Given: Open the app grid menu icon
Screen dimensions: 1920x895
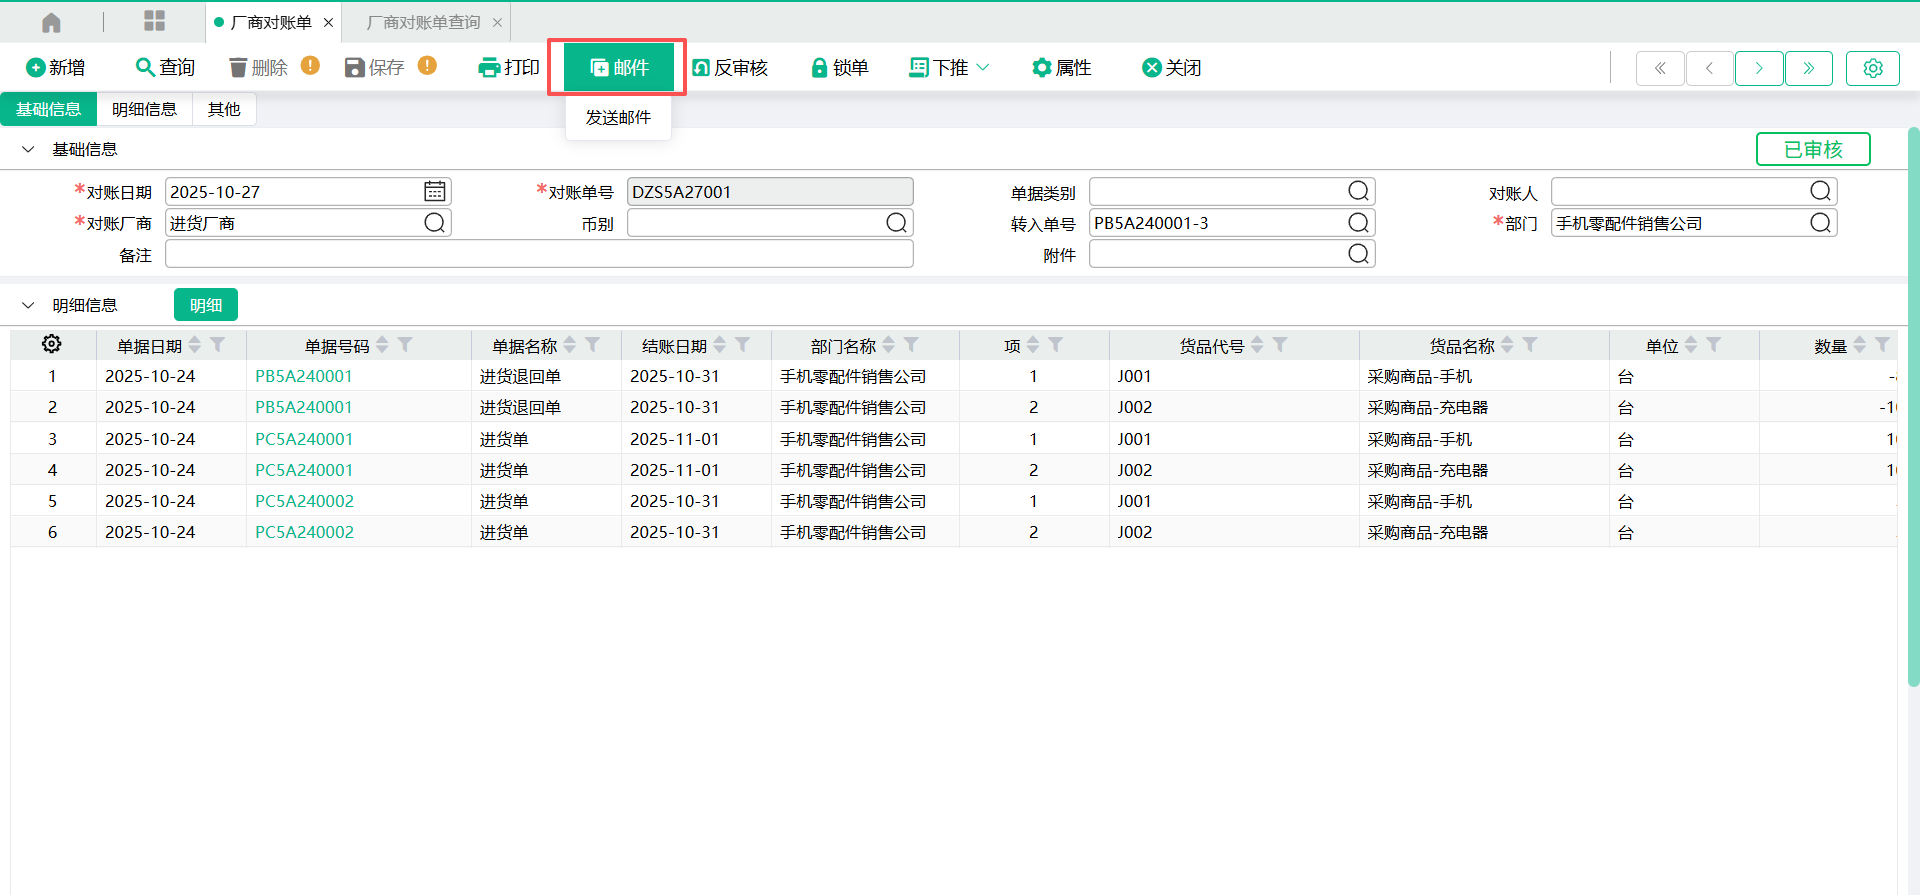Looking at the screenshot, I should [154, 22].
